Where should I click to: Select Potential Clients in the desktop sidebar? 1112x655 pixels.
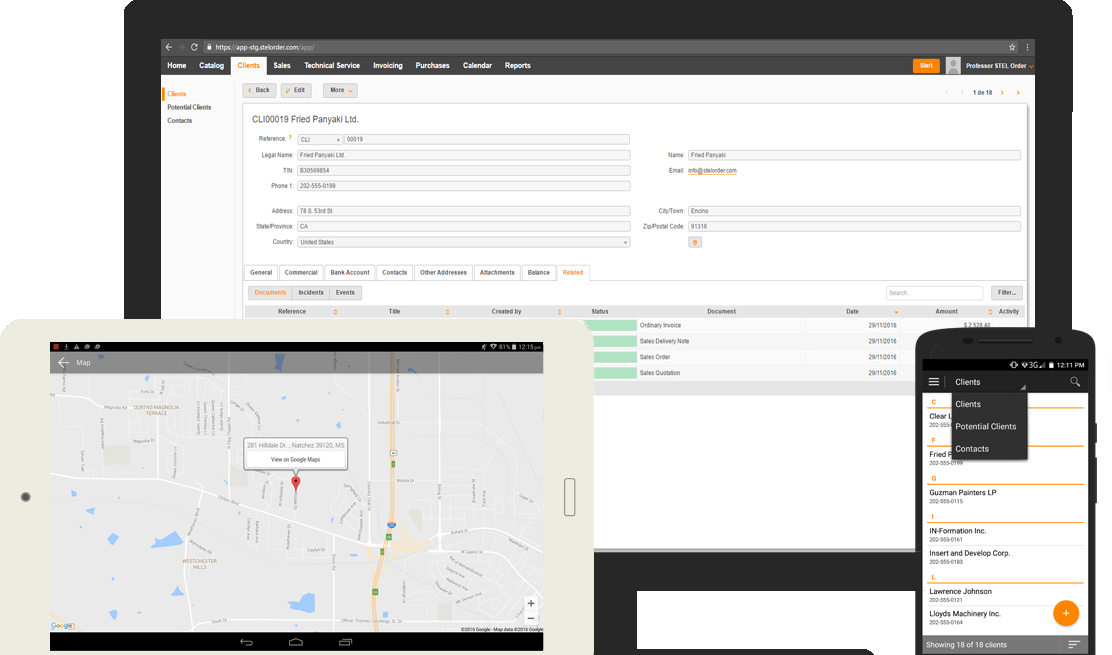click(189, 107)
